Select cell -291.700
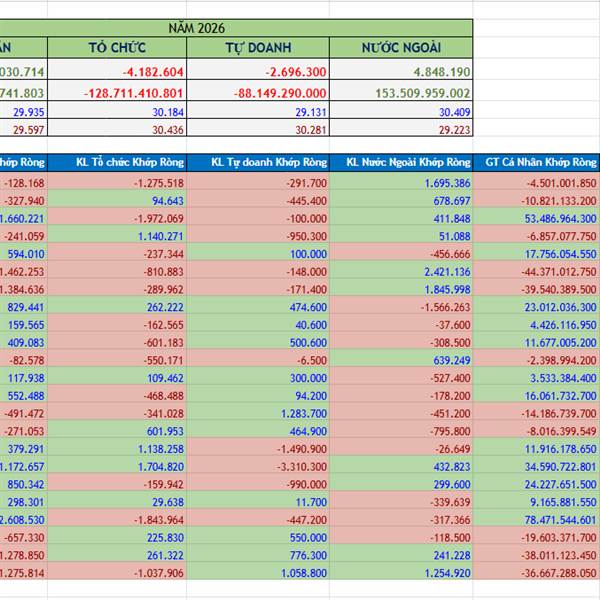 click(x=258, y=181)
